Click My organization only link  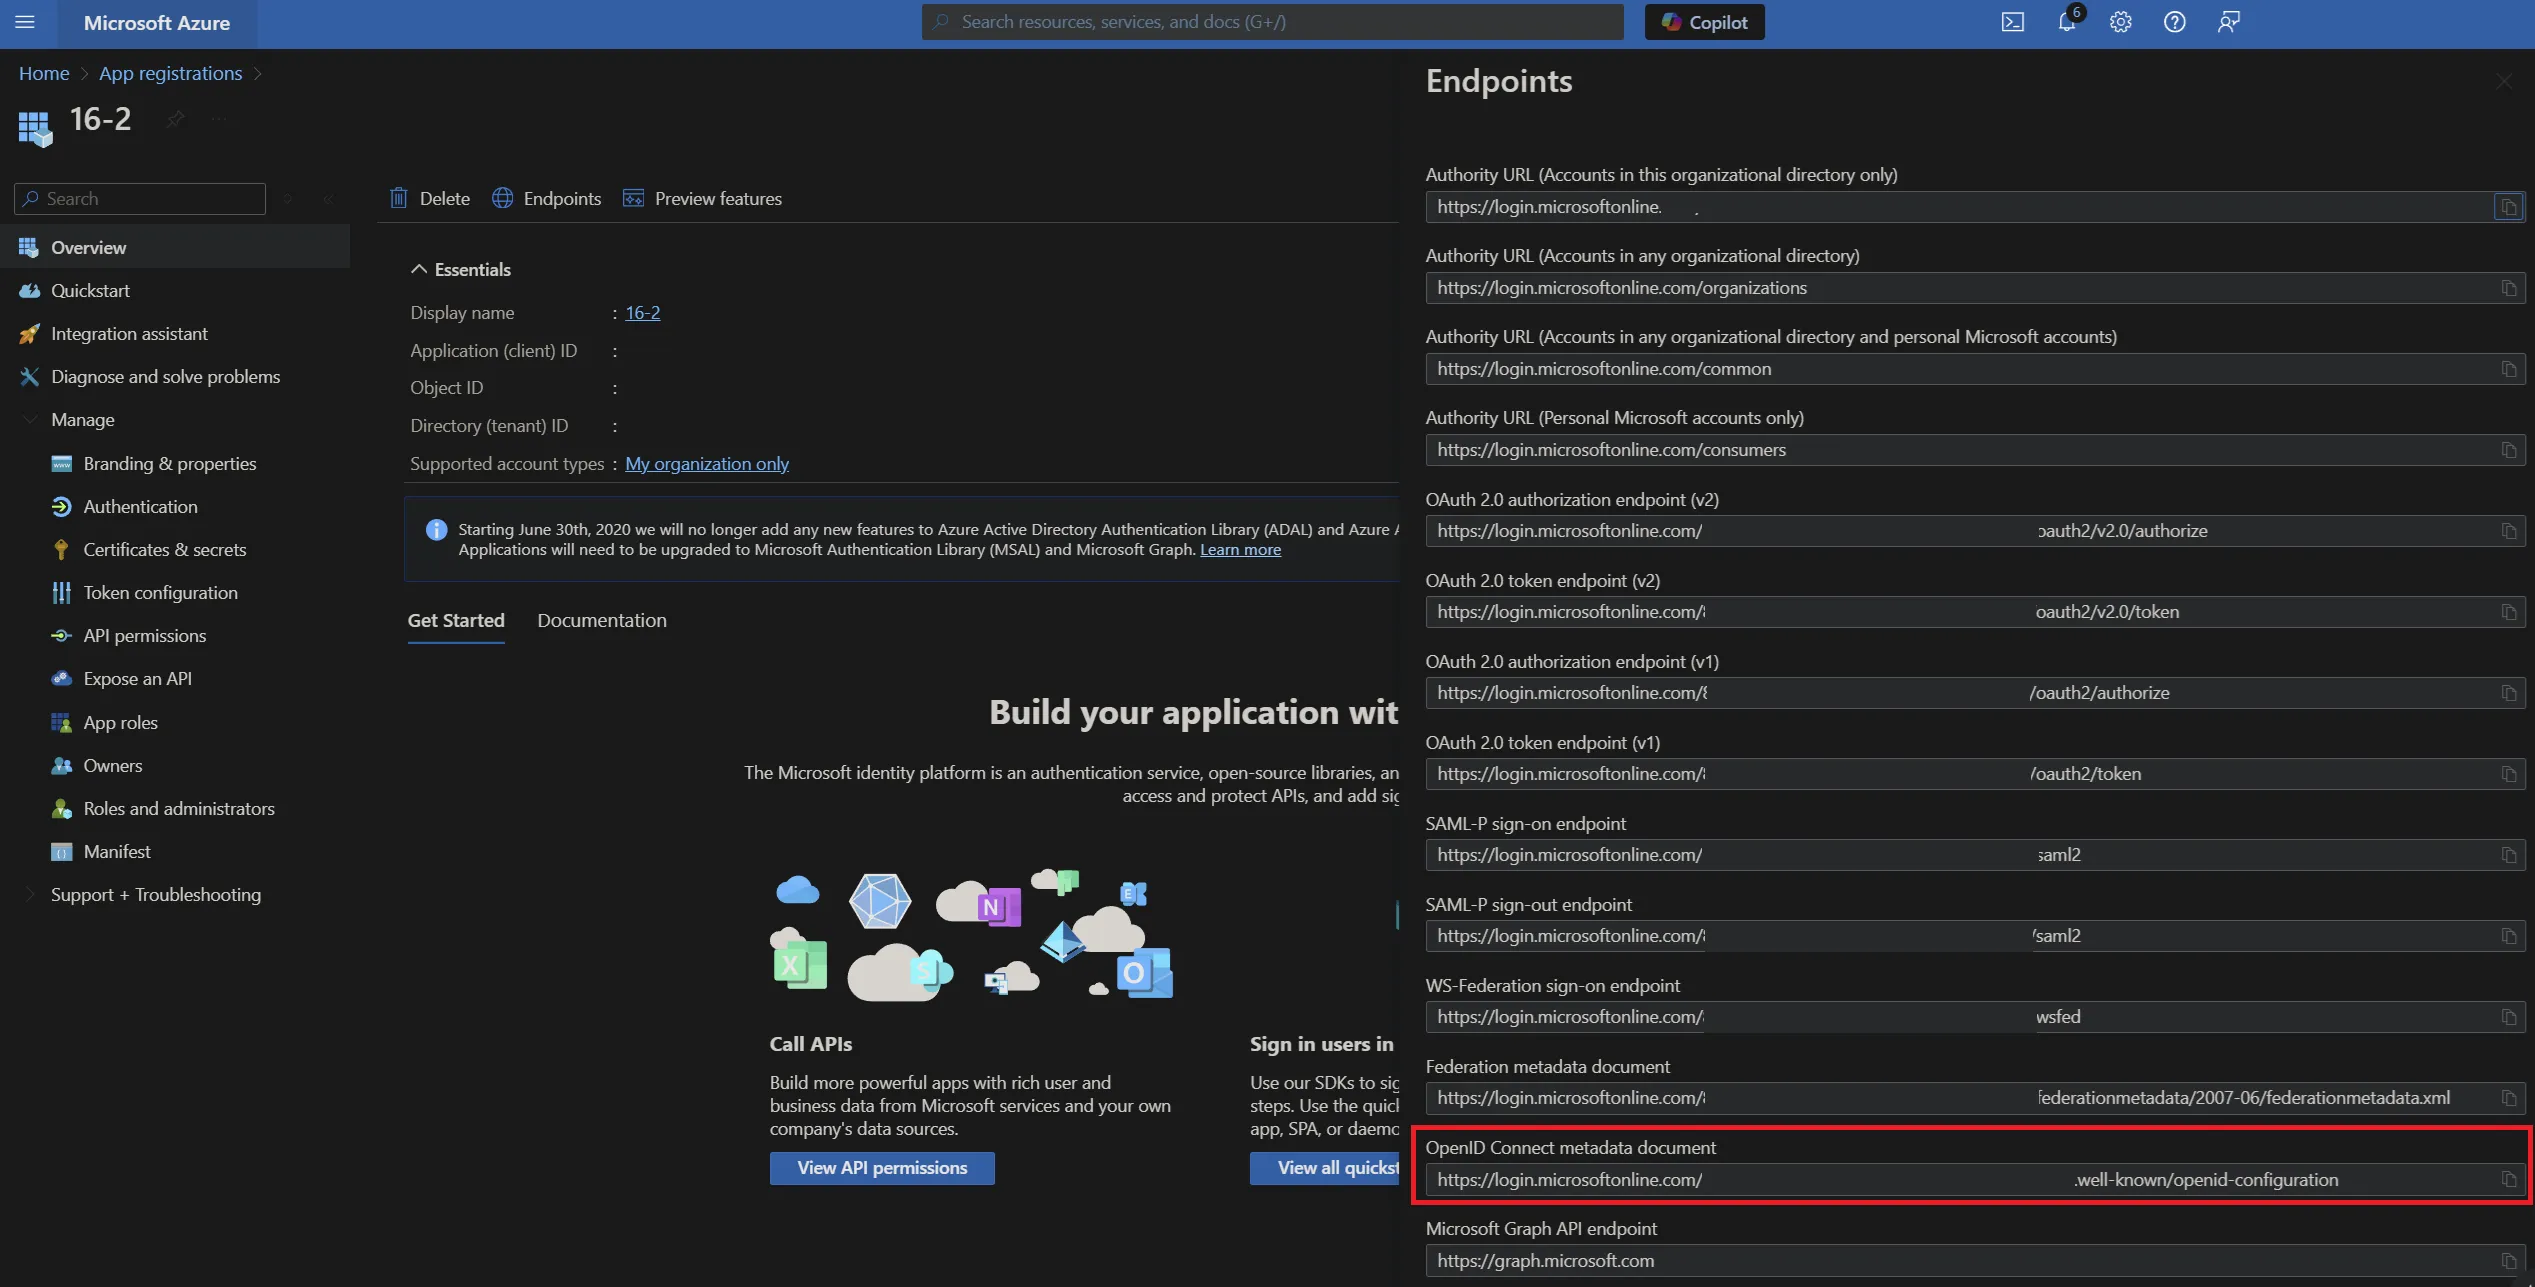click(707, 464)
